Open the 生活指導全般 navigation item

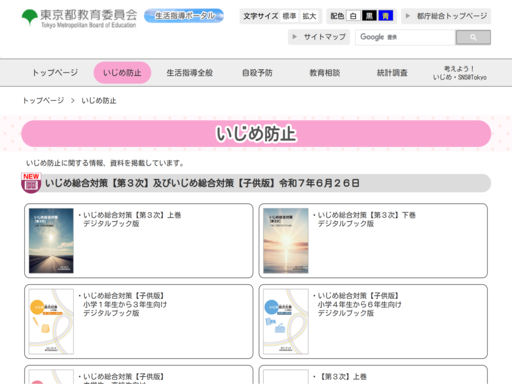(x=190, y=73)
